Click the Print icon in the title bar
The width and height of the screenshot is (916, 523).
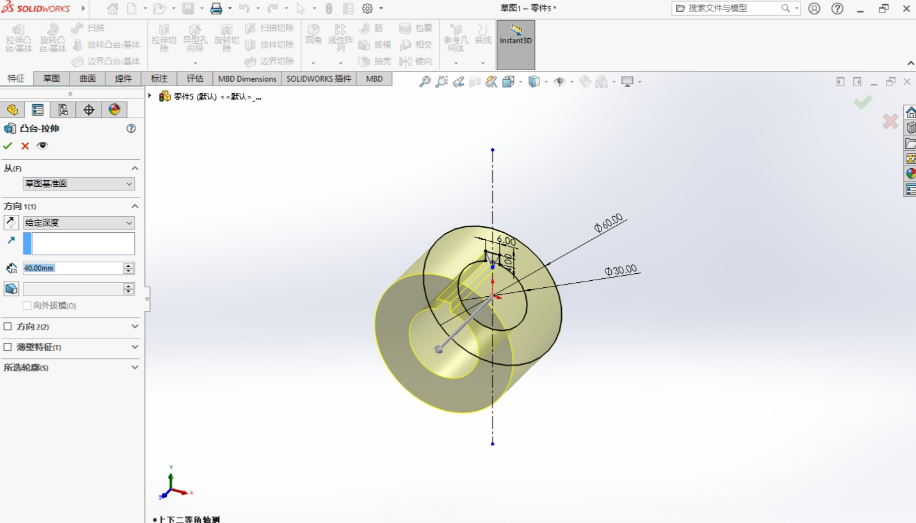[x=216, y=8]
